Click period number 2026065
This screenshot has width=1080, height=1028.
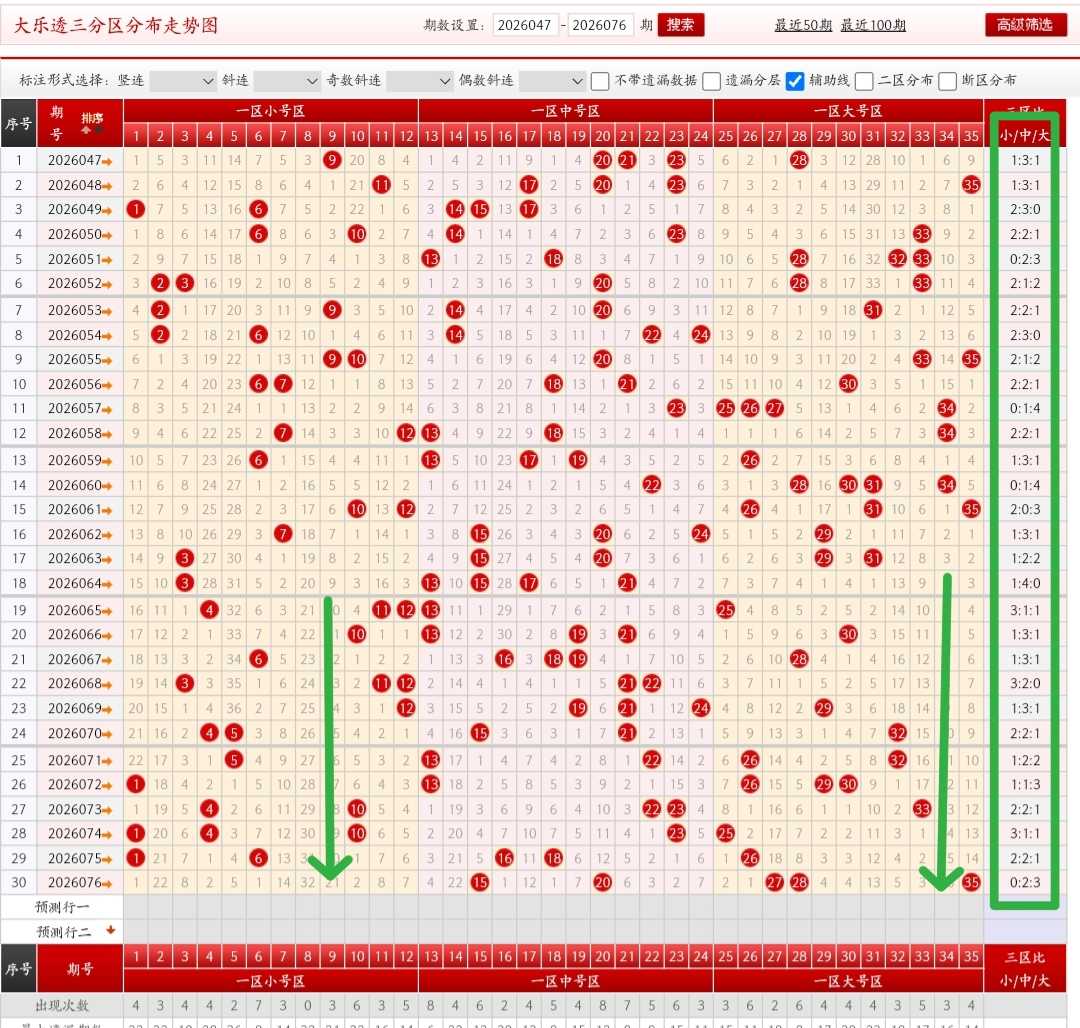pos(74,611)
